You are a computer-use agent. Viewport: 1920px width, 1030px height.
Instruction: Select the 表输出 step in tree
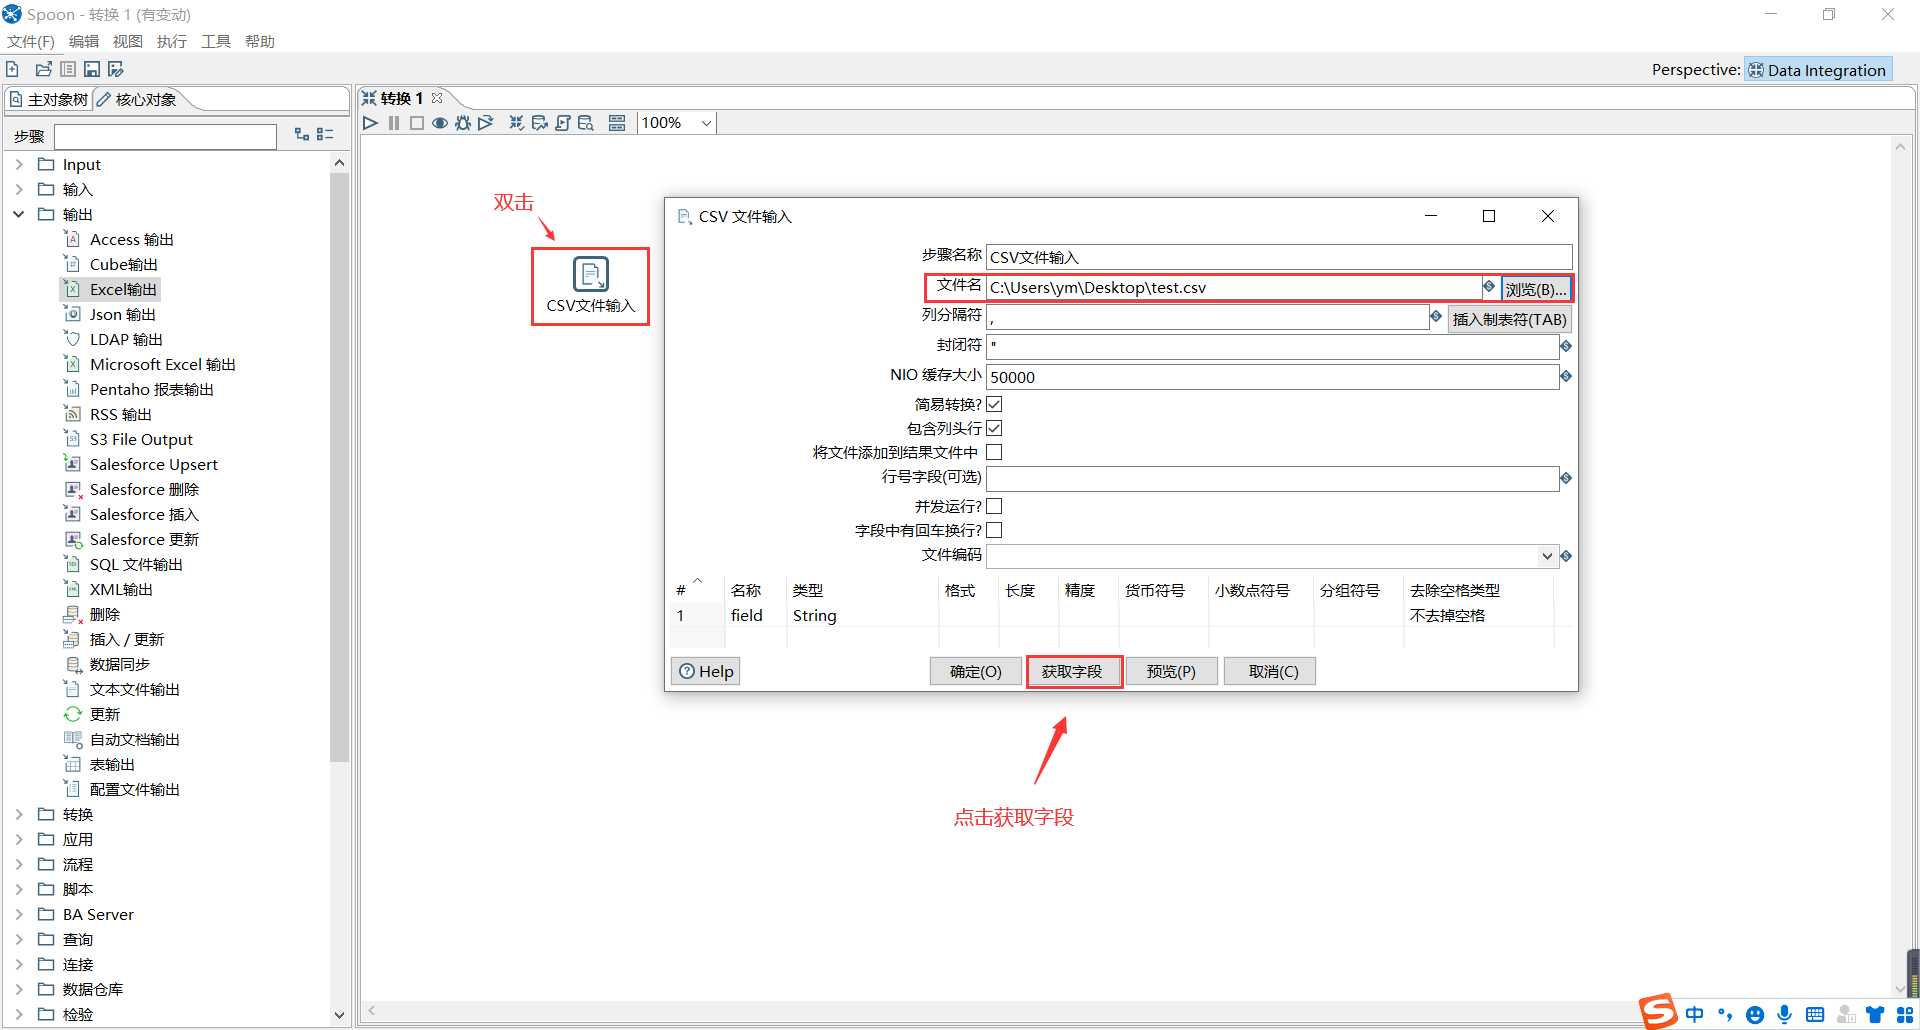(112, 764)
